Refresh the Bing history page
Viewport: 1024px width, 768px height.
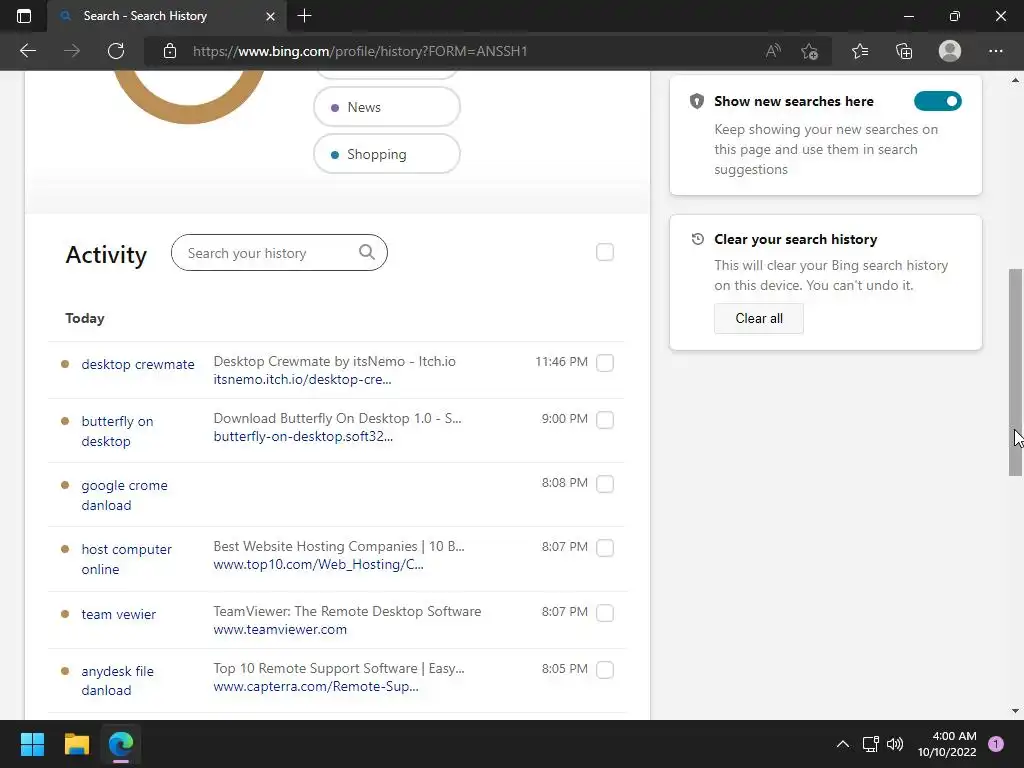pos(116,51)
